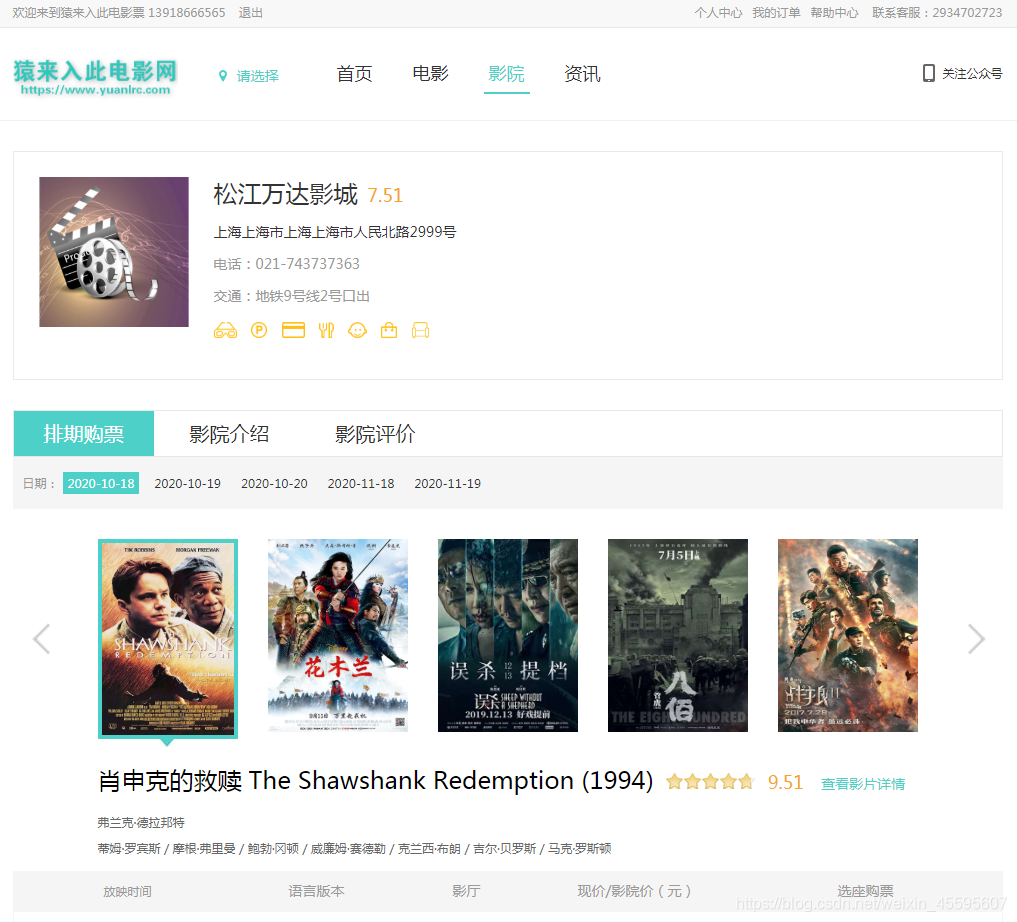Go to 首页 home page
The width and height of the screenshot is (1017, 922).
coord(354,74)
